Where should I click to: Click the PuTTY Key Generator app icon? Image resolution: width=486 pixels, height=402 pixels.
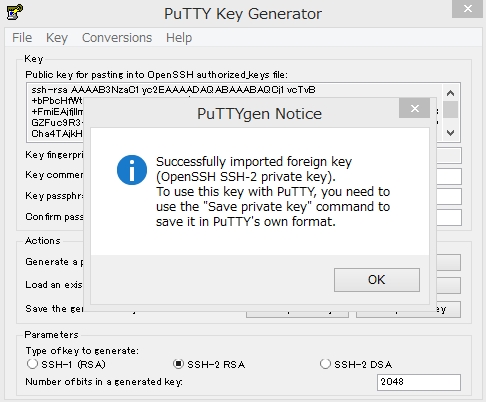pos(15,12)
